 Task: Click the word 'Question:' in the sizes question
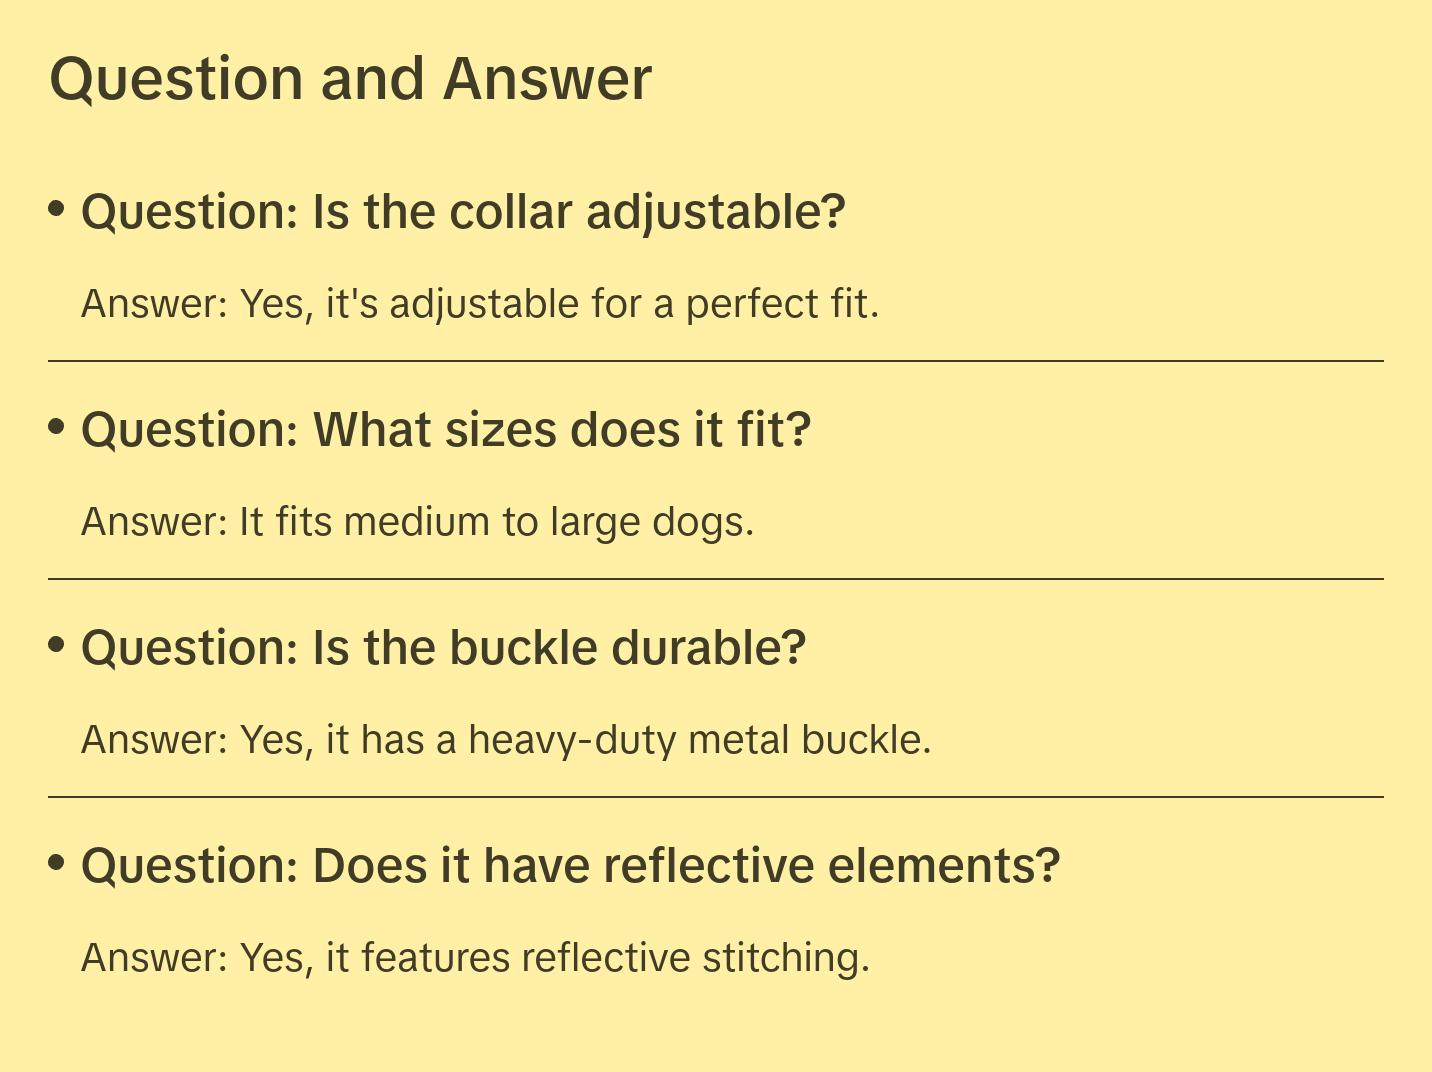[x=190, y=430]
